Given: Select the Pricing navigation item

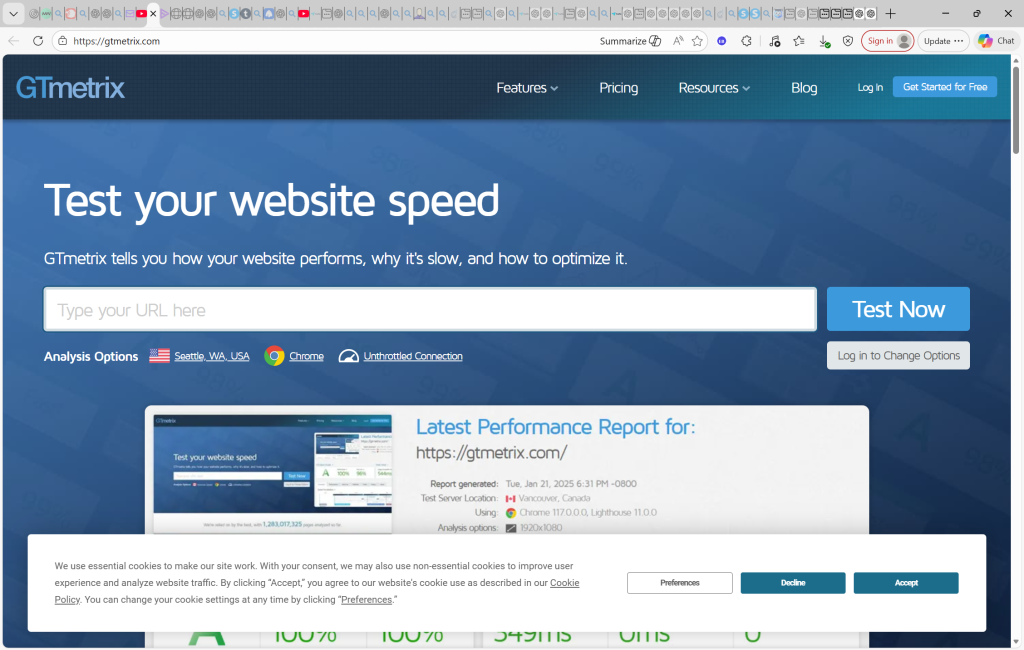Looking at the screenshot, I should (618, 88).
